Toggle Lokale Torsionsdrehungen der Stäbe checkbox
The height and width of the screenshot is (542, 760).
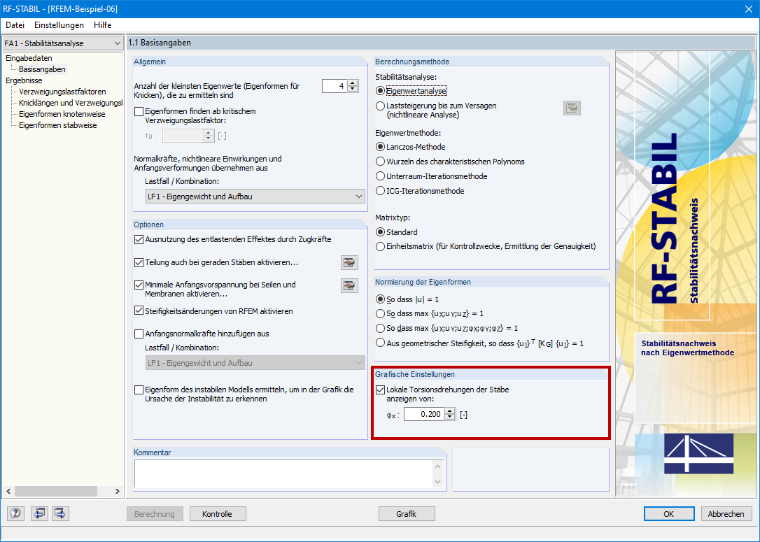[x=380, y=390]
